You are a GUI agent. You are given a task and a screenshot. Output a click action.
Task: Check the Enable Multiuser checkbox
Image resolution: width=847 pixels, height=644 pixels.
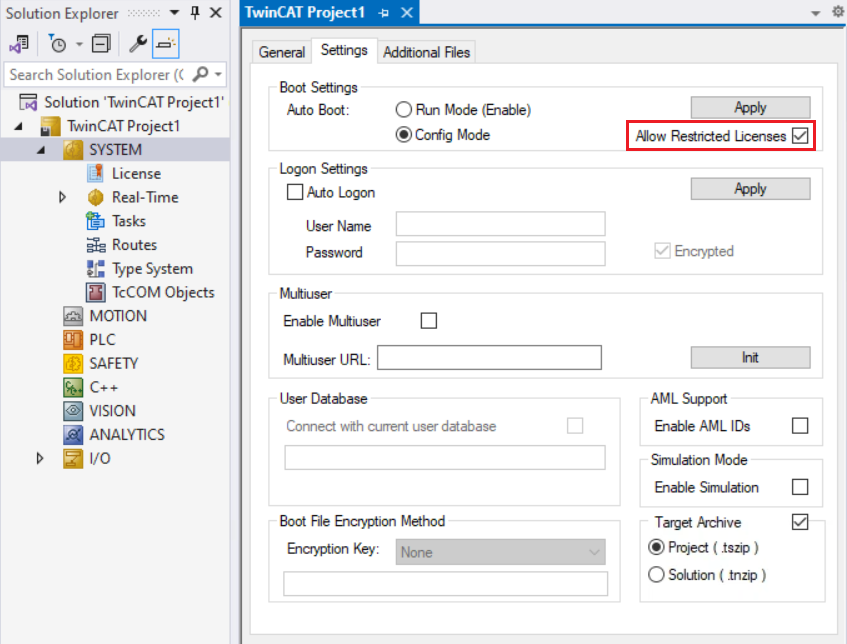point(428,320)
